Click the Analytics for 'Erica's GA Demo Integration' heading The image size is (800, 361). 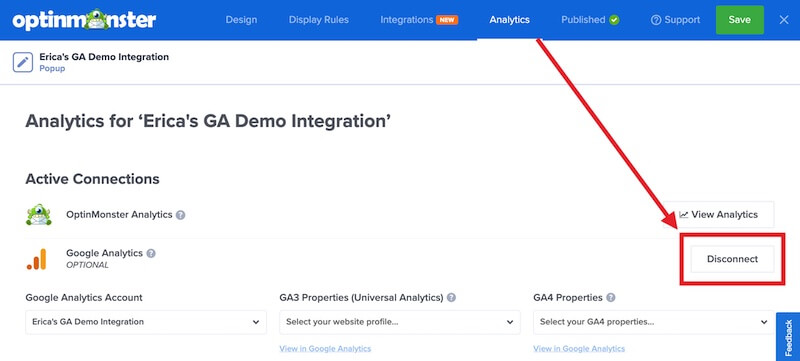coord(208,121)
